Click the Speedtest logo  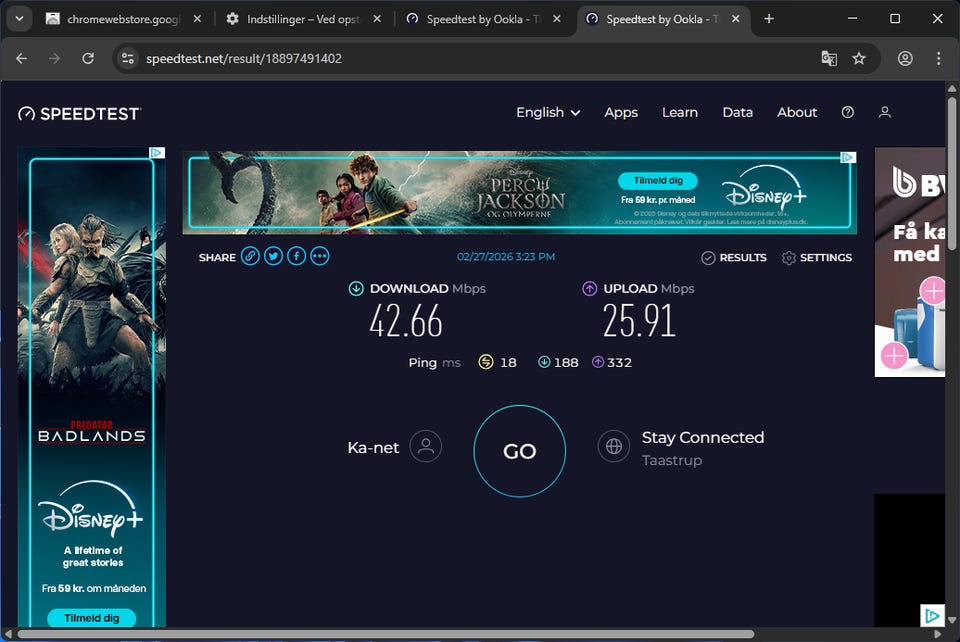coord(80,114)
